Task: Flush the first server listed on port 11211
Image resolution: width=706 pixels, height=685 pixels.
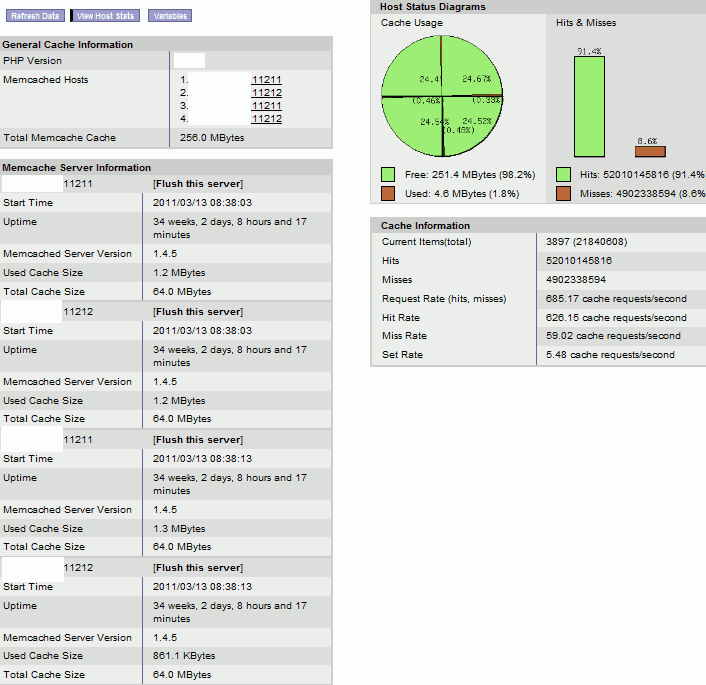Action: pos(198,184)
